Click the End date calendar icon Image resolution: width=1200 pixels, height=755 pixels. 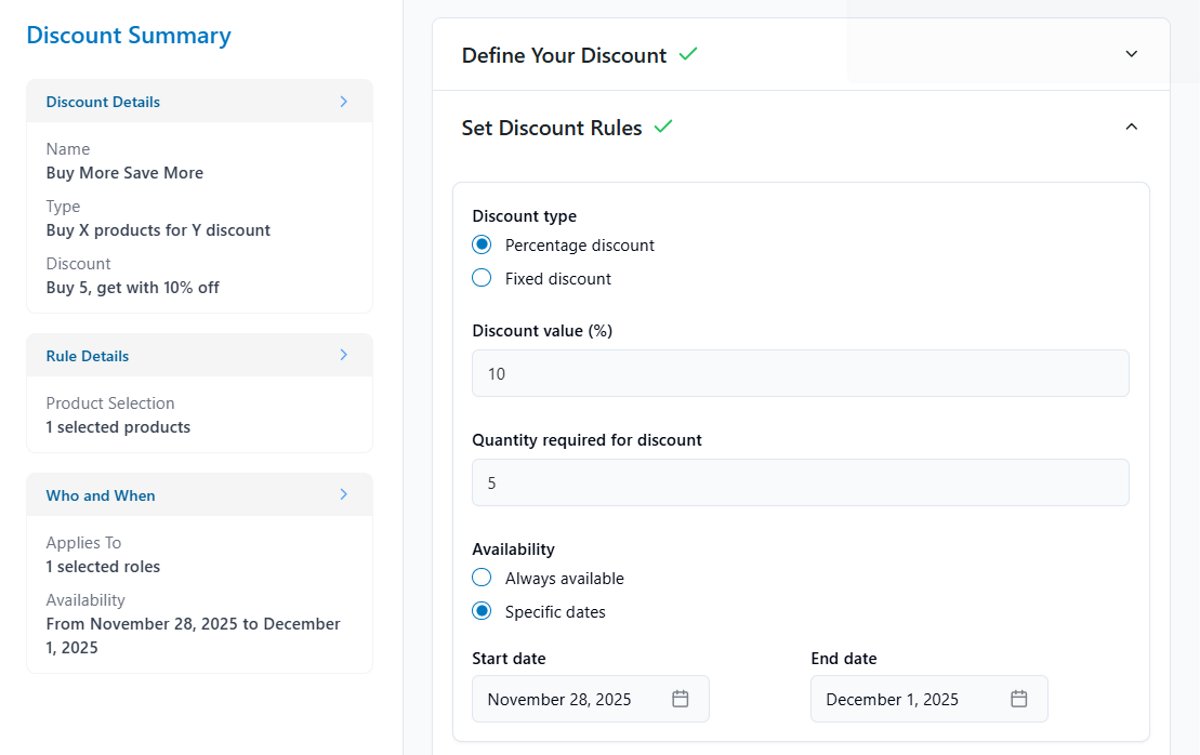point(1019,699)
